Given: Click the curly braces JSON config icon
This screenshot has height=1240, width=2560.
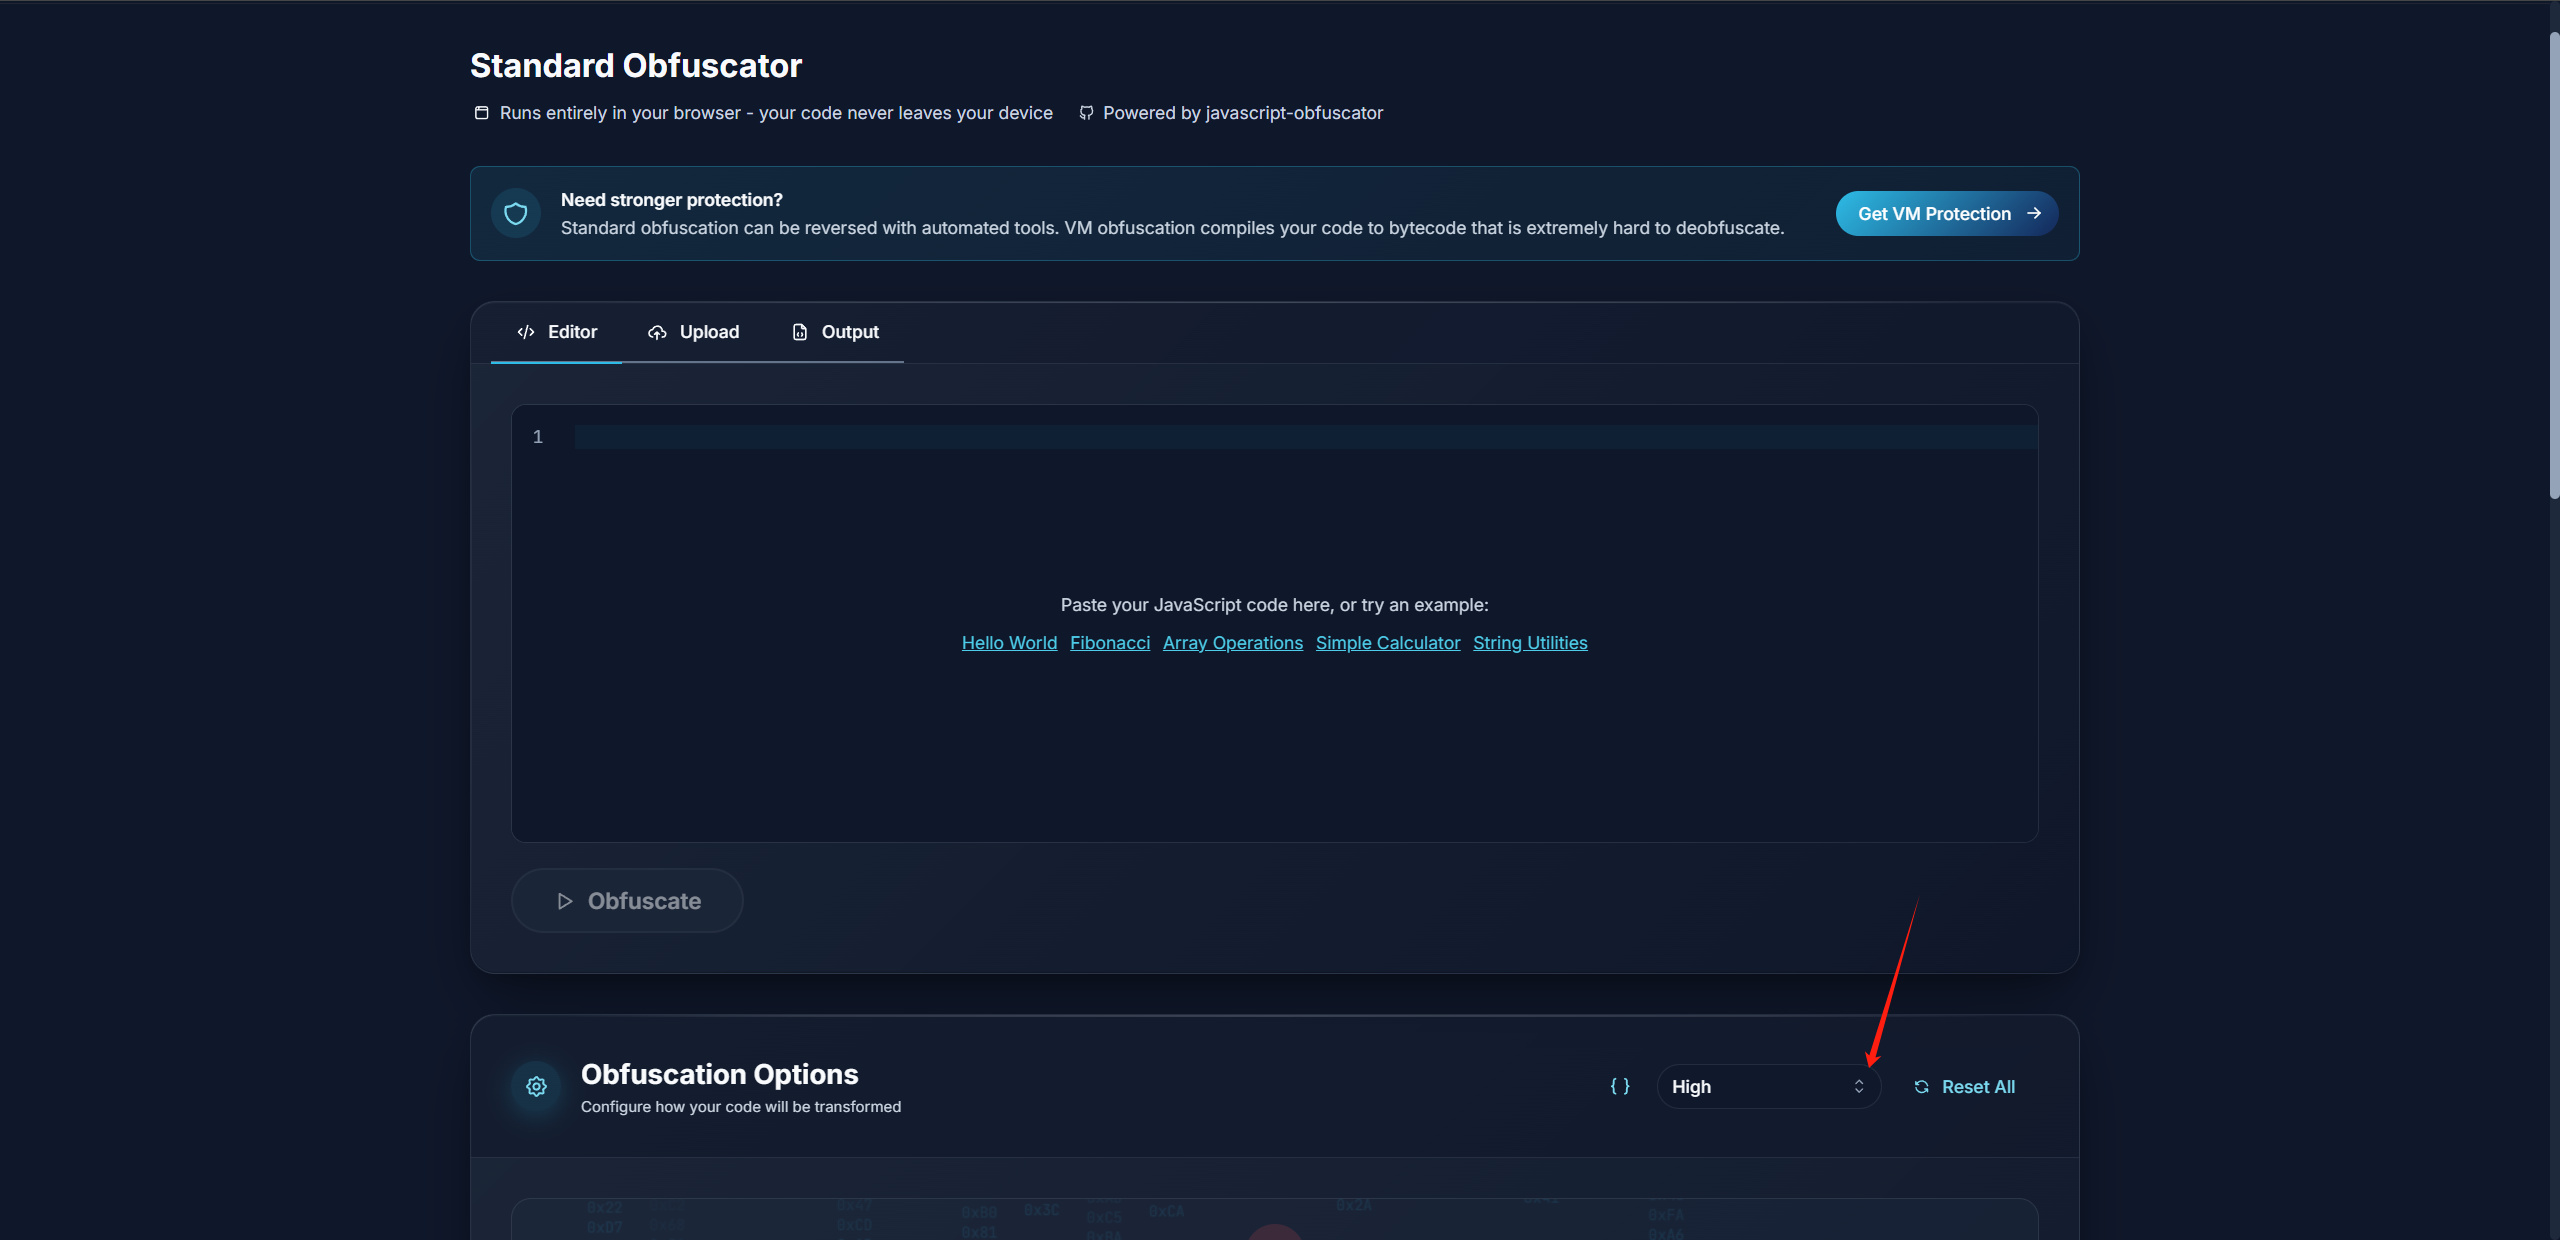Looking at the screenshot, I should click(1620, 1086).
